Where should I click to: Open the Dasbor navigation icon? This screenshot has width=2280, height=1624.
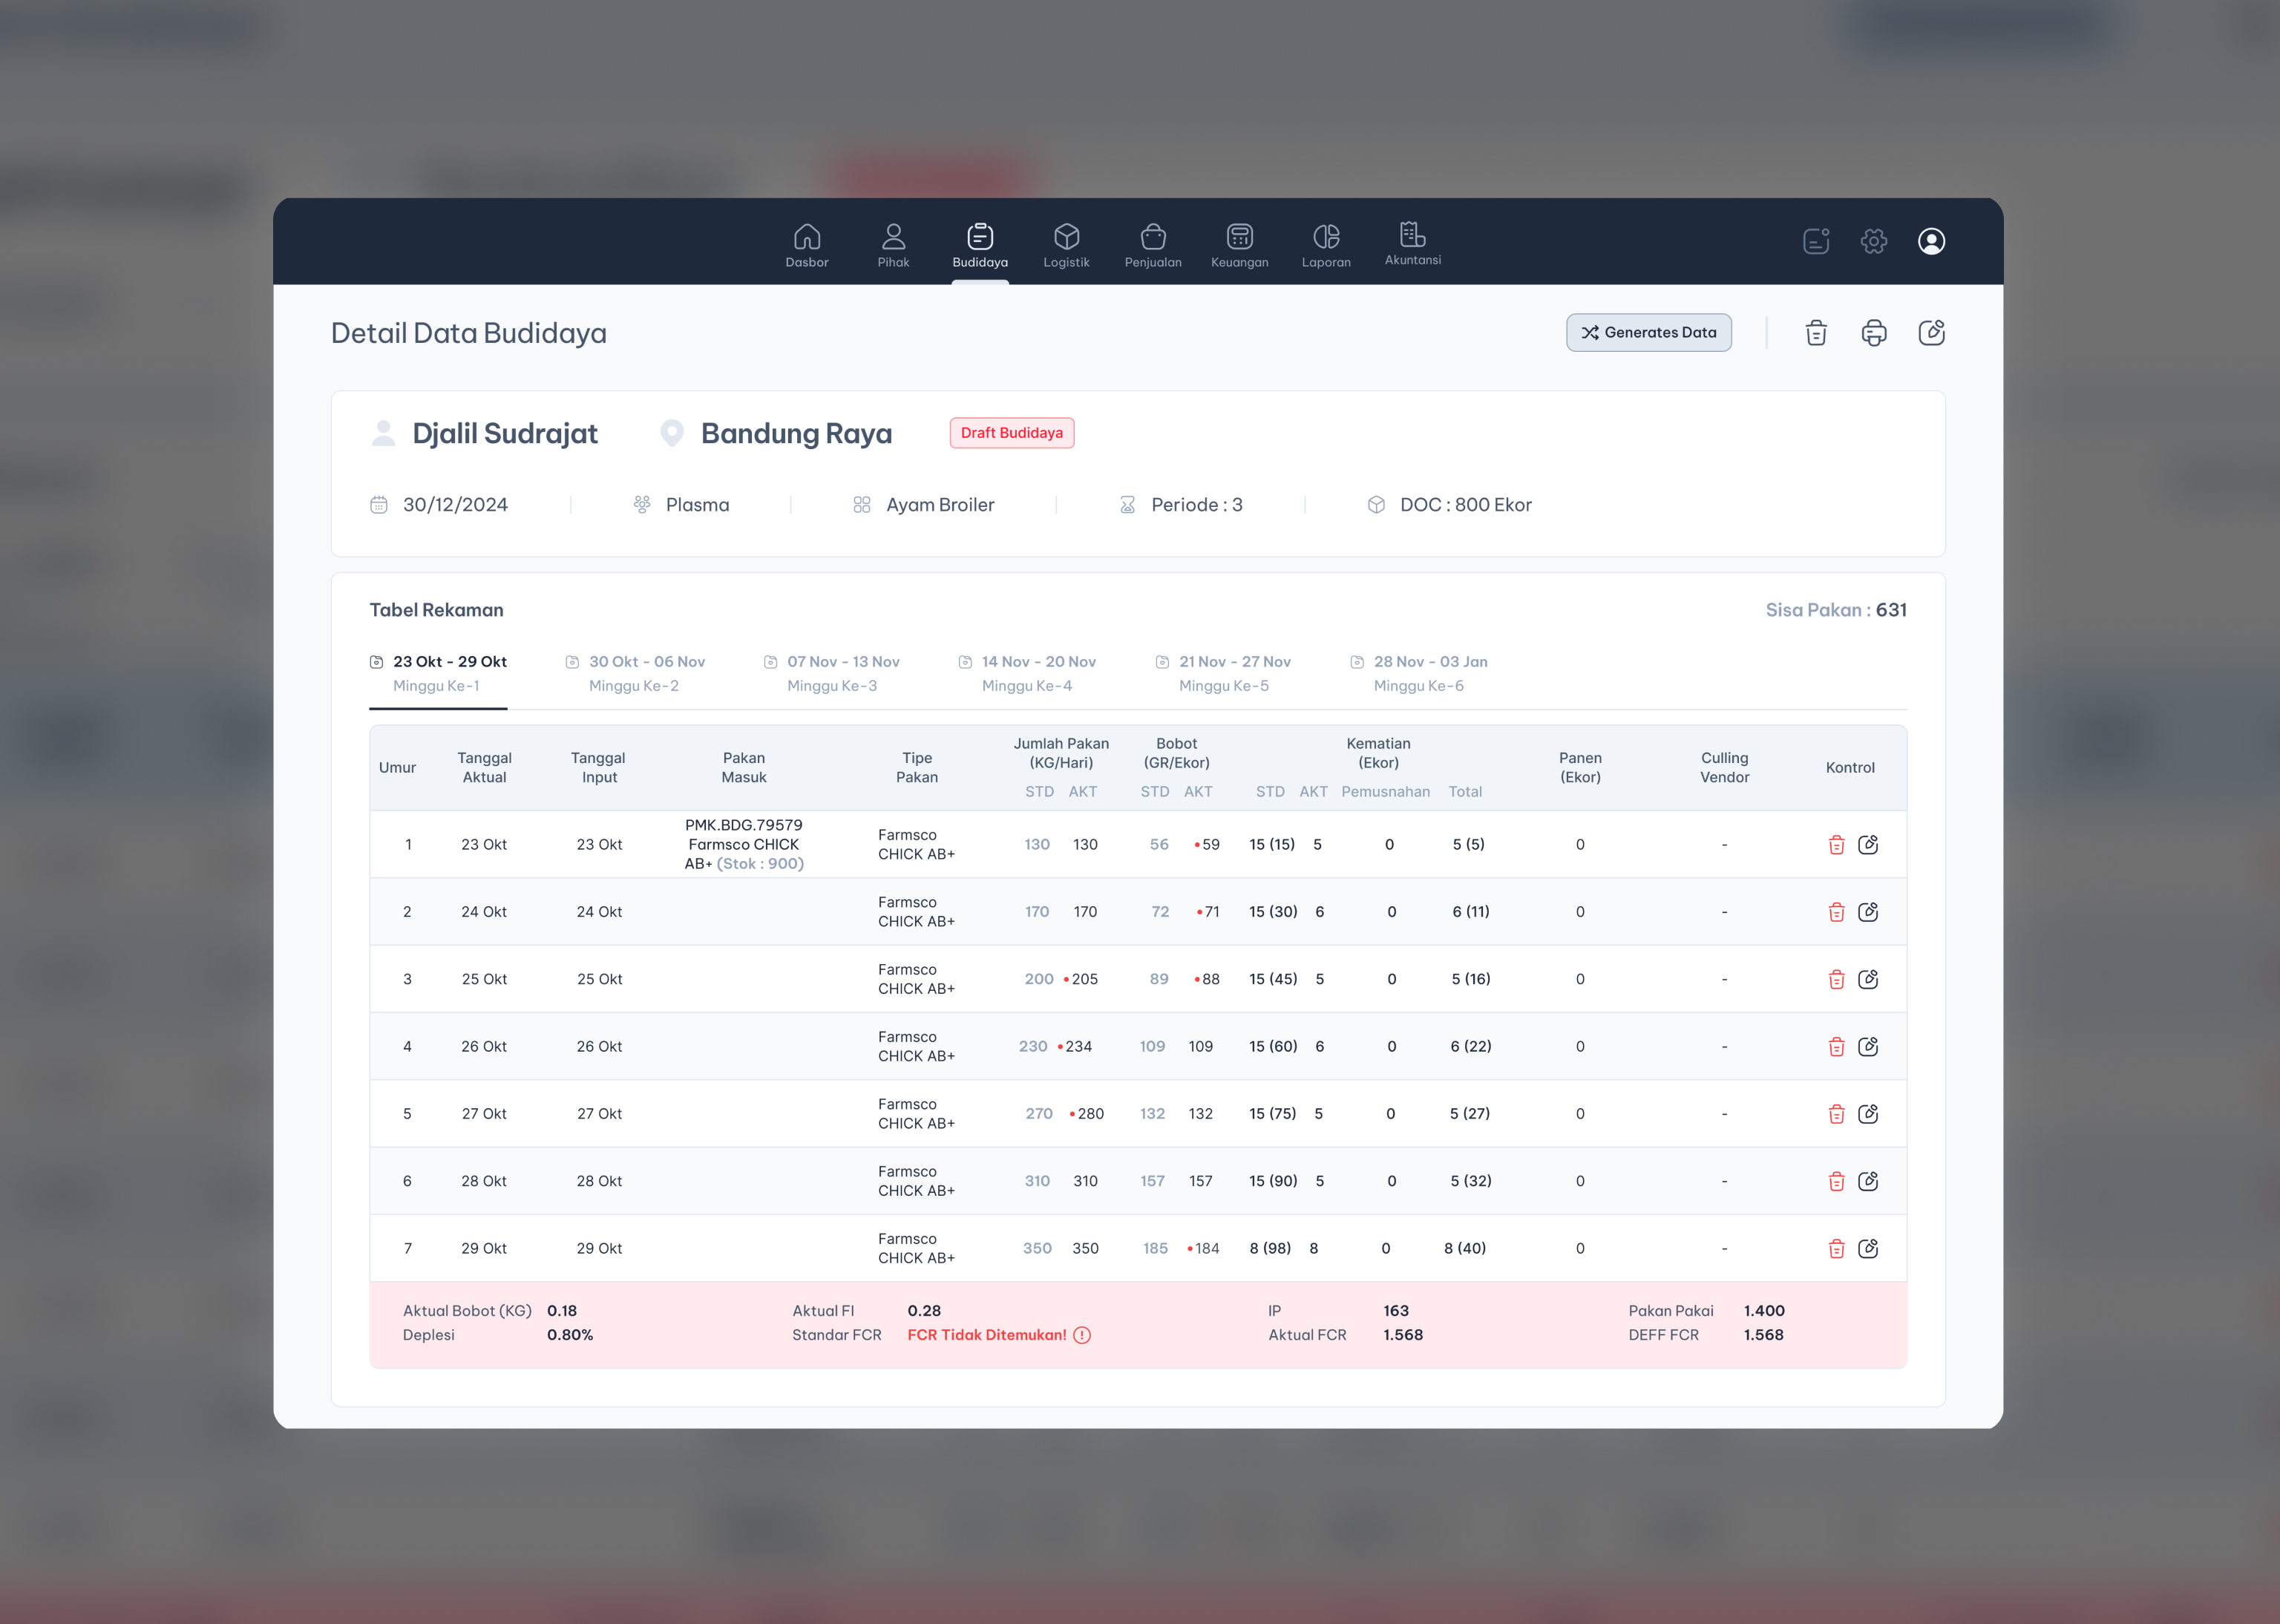click(806, 243)
